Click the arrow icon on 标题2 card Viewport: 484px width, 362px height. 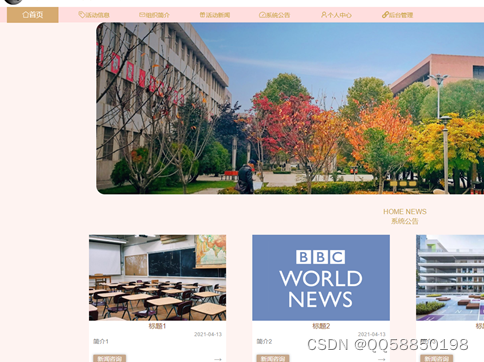pyautogui.click(x=382, y=359)
